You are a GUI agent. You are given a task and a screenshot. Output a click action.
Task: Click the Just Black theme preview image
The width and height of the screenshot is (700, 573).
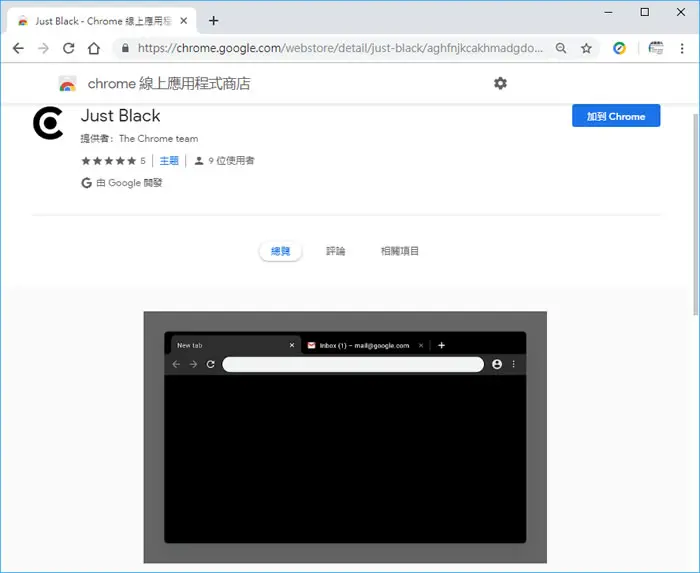[345, 437]
